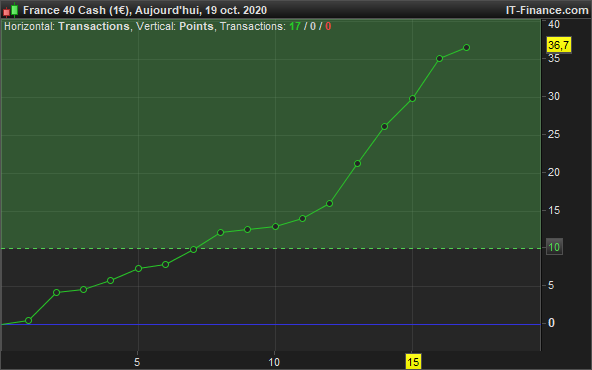The height and width of the screenshot is (370, 592).
Task: Open the IT-Finance.com link
Action: (547, 10)
